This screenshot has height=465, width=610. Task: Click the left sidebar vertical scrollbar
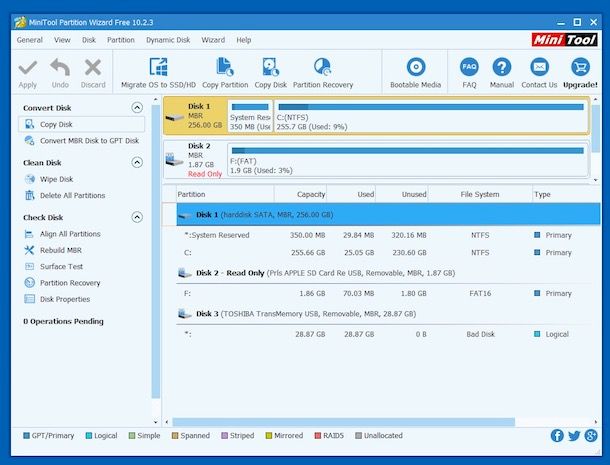click(156, 251)
